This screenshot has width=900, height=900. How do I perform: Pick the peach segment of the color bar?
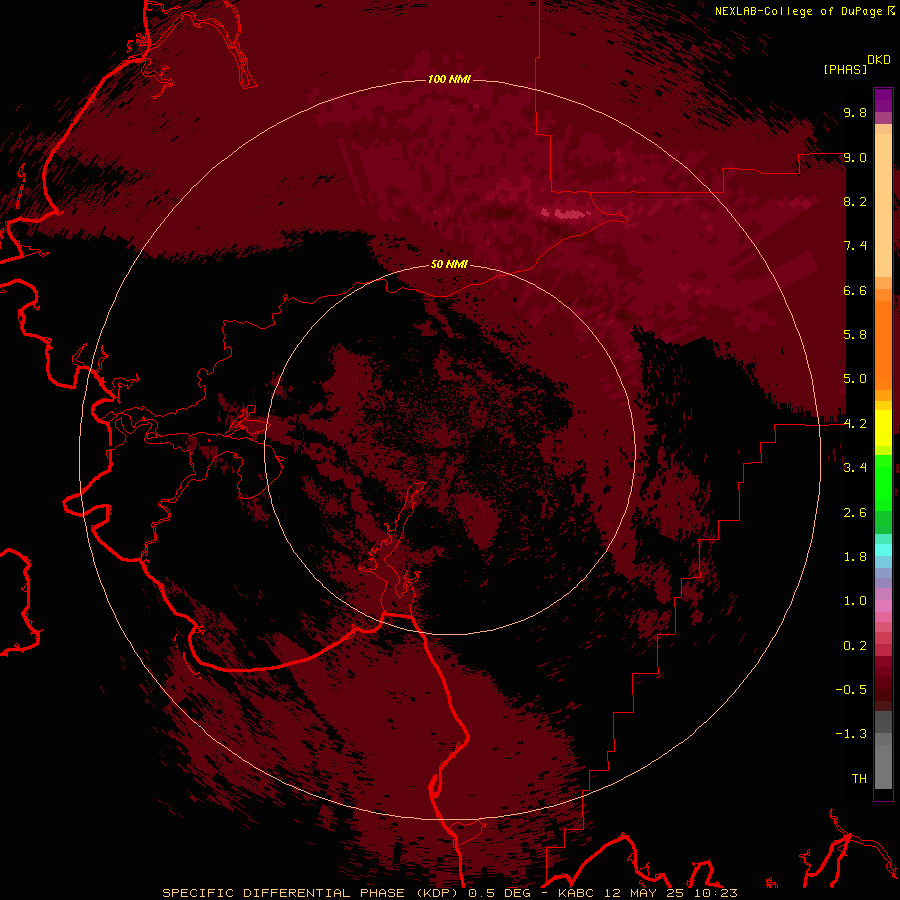883,204
